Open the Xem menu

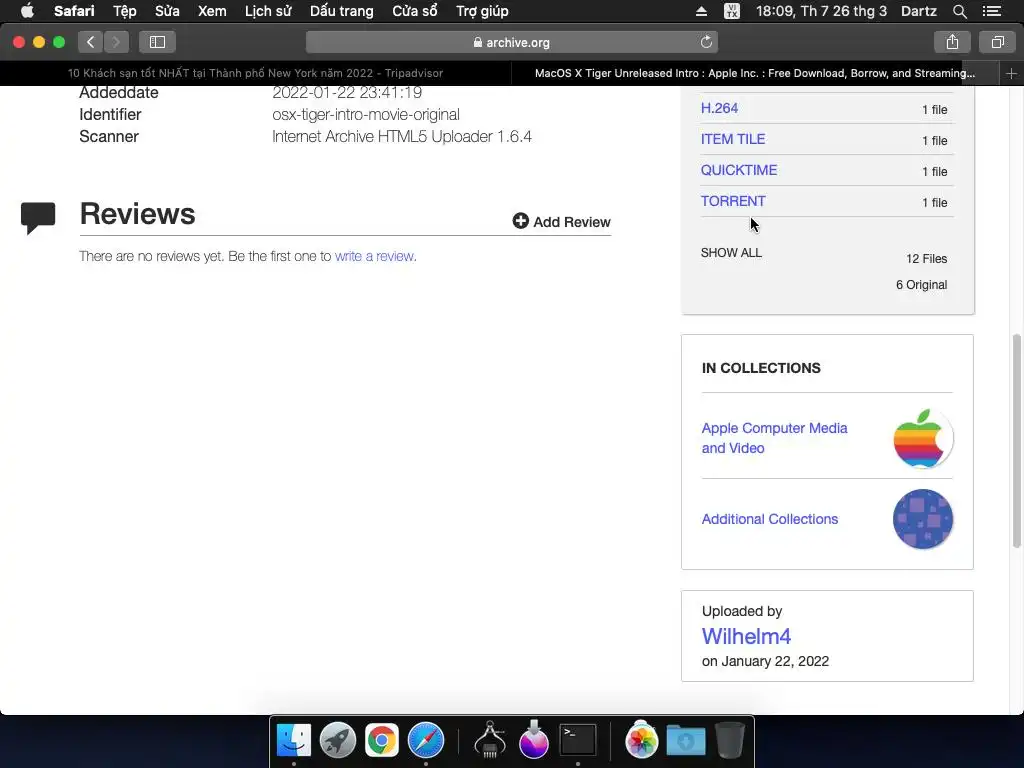coord(212,11)
